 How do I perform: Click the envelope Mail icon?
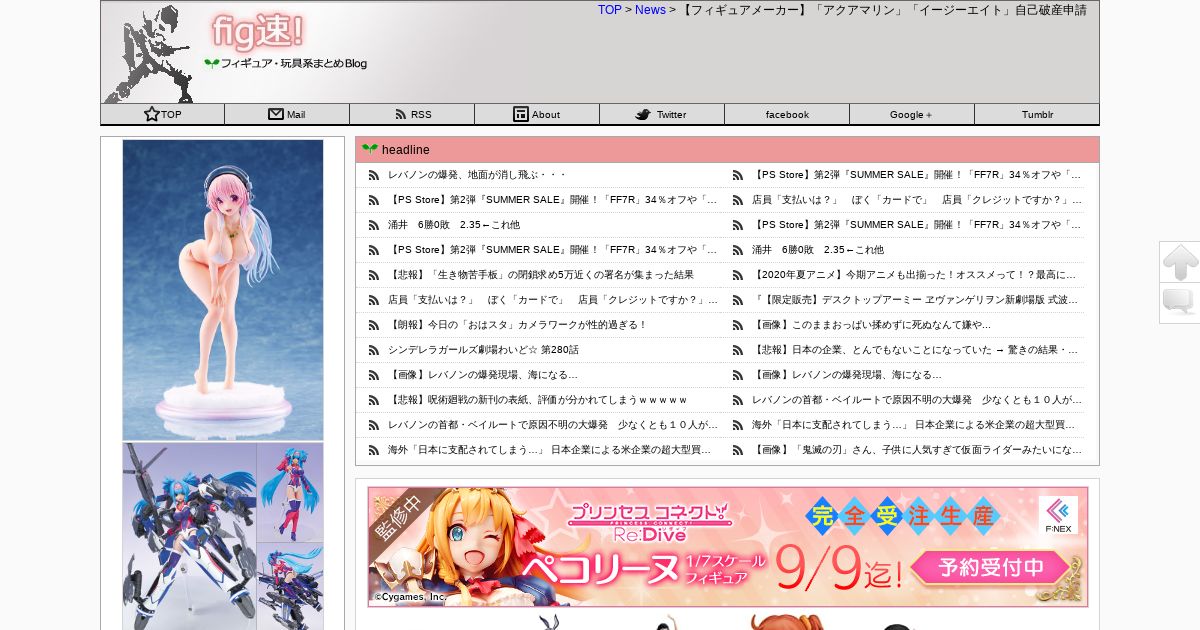pyautogui.click(x=276, y=114)
